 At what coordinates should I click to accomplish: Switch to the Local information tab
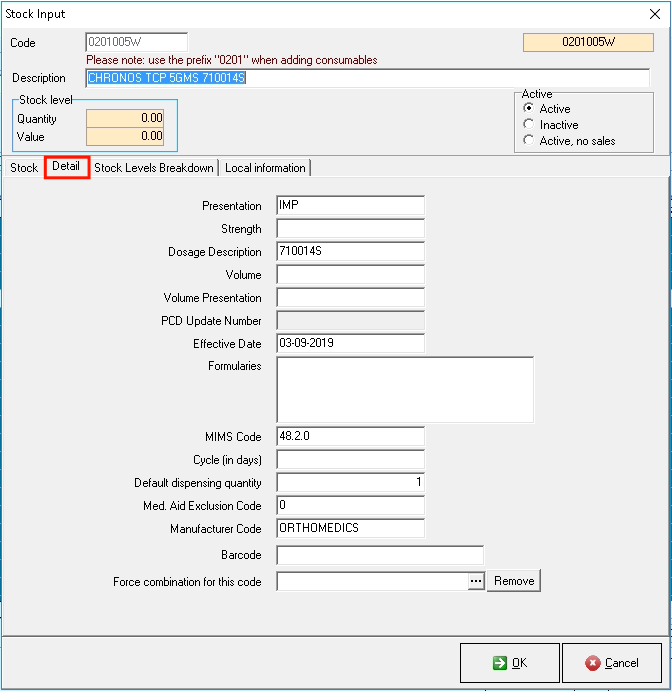tap(265, 168)
